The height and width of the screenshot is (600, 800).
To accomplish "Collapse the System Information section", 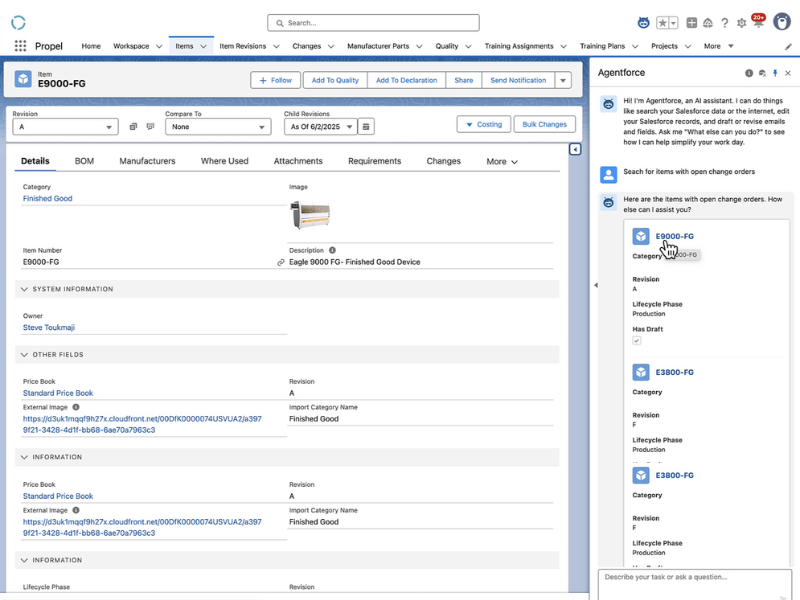I will pyautogui.click(x=24, y=289).
